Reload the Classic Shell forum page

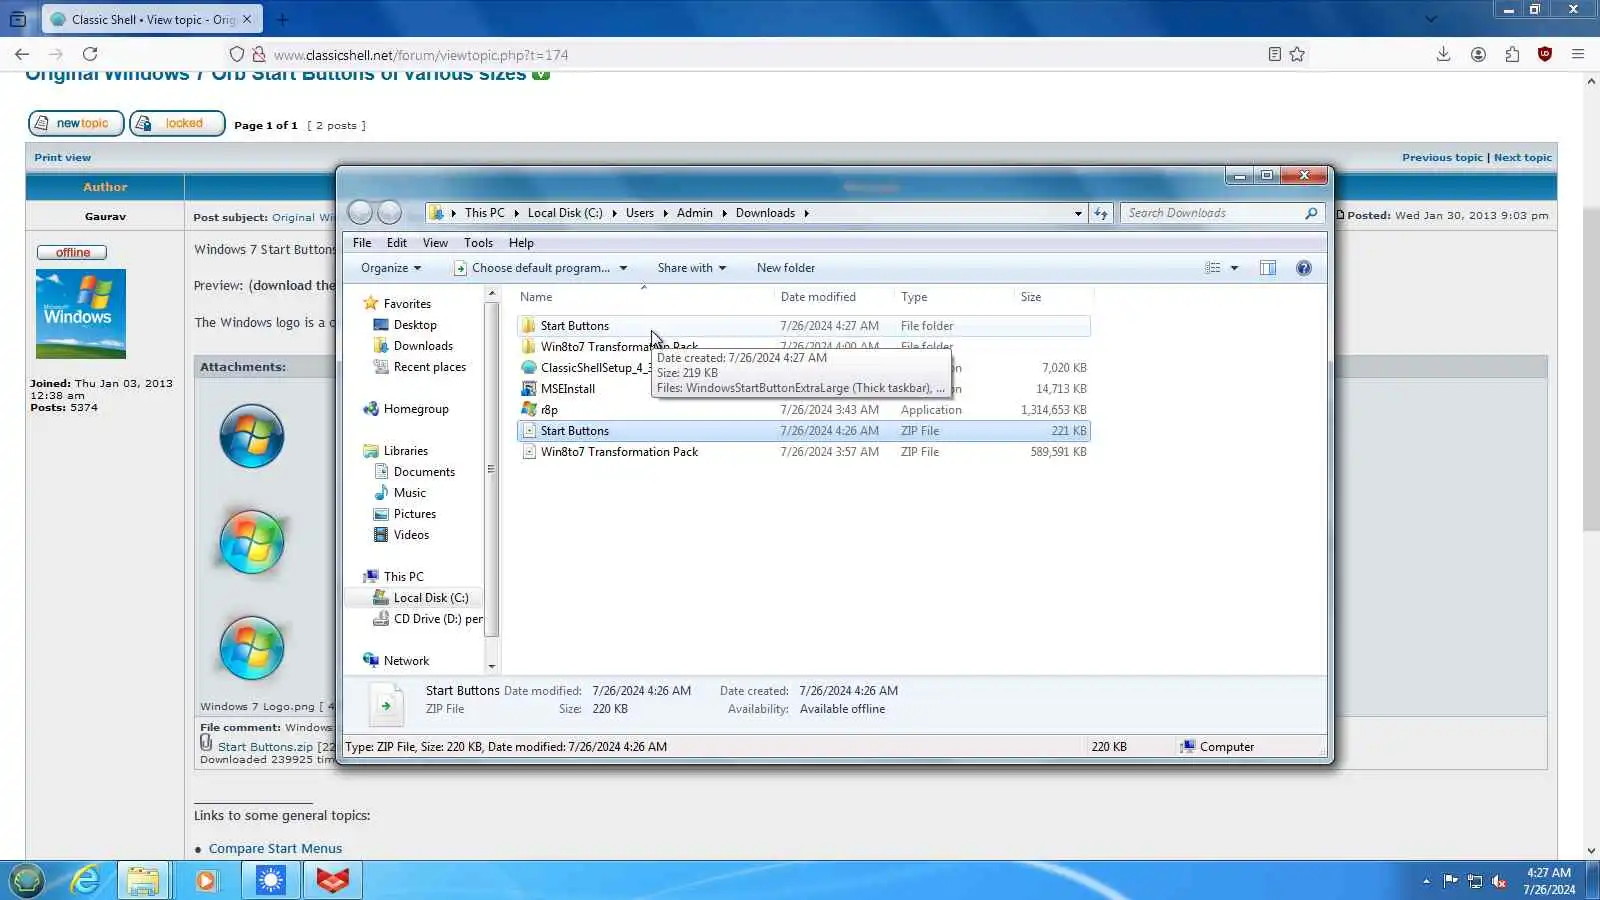[90, 54]
